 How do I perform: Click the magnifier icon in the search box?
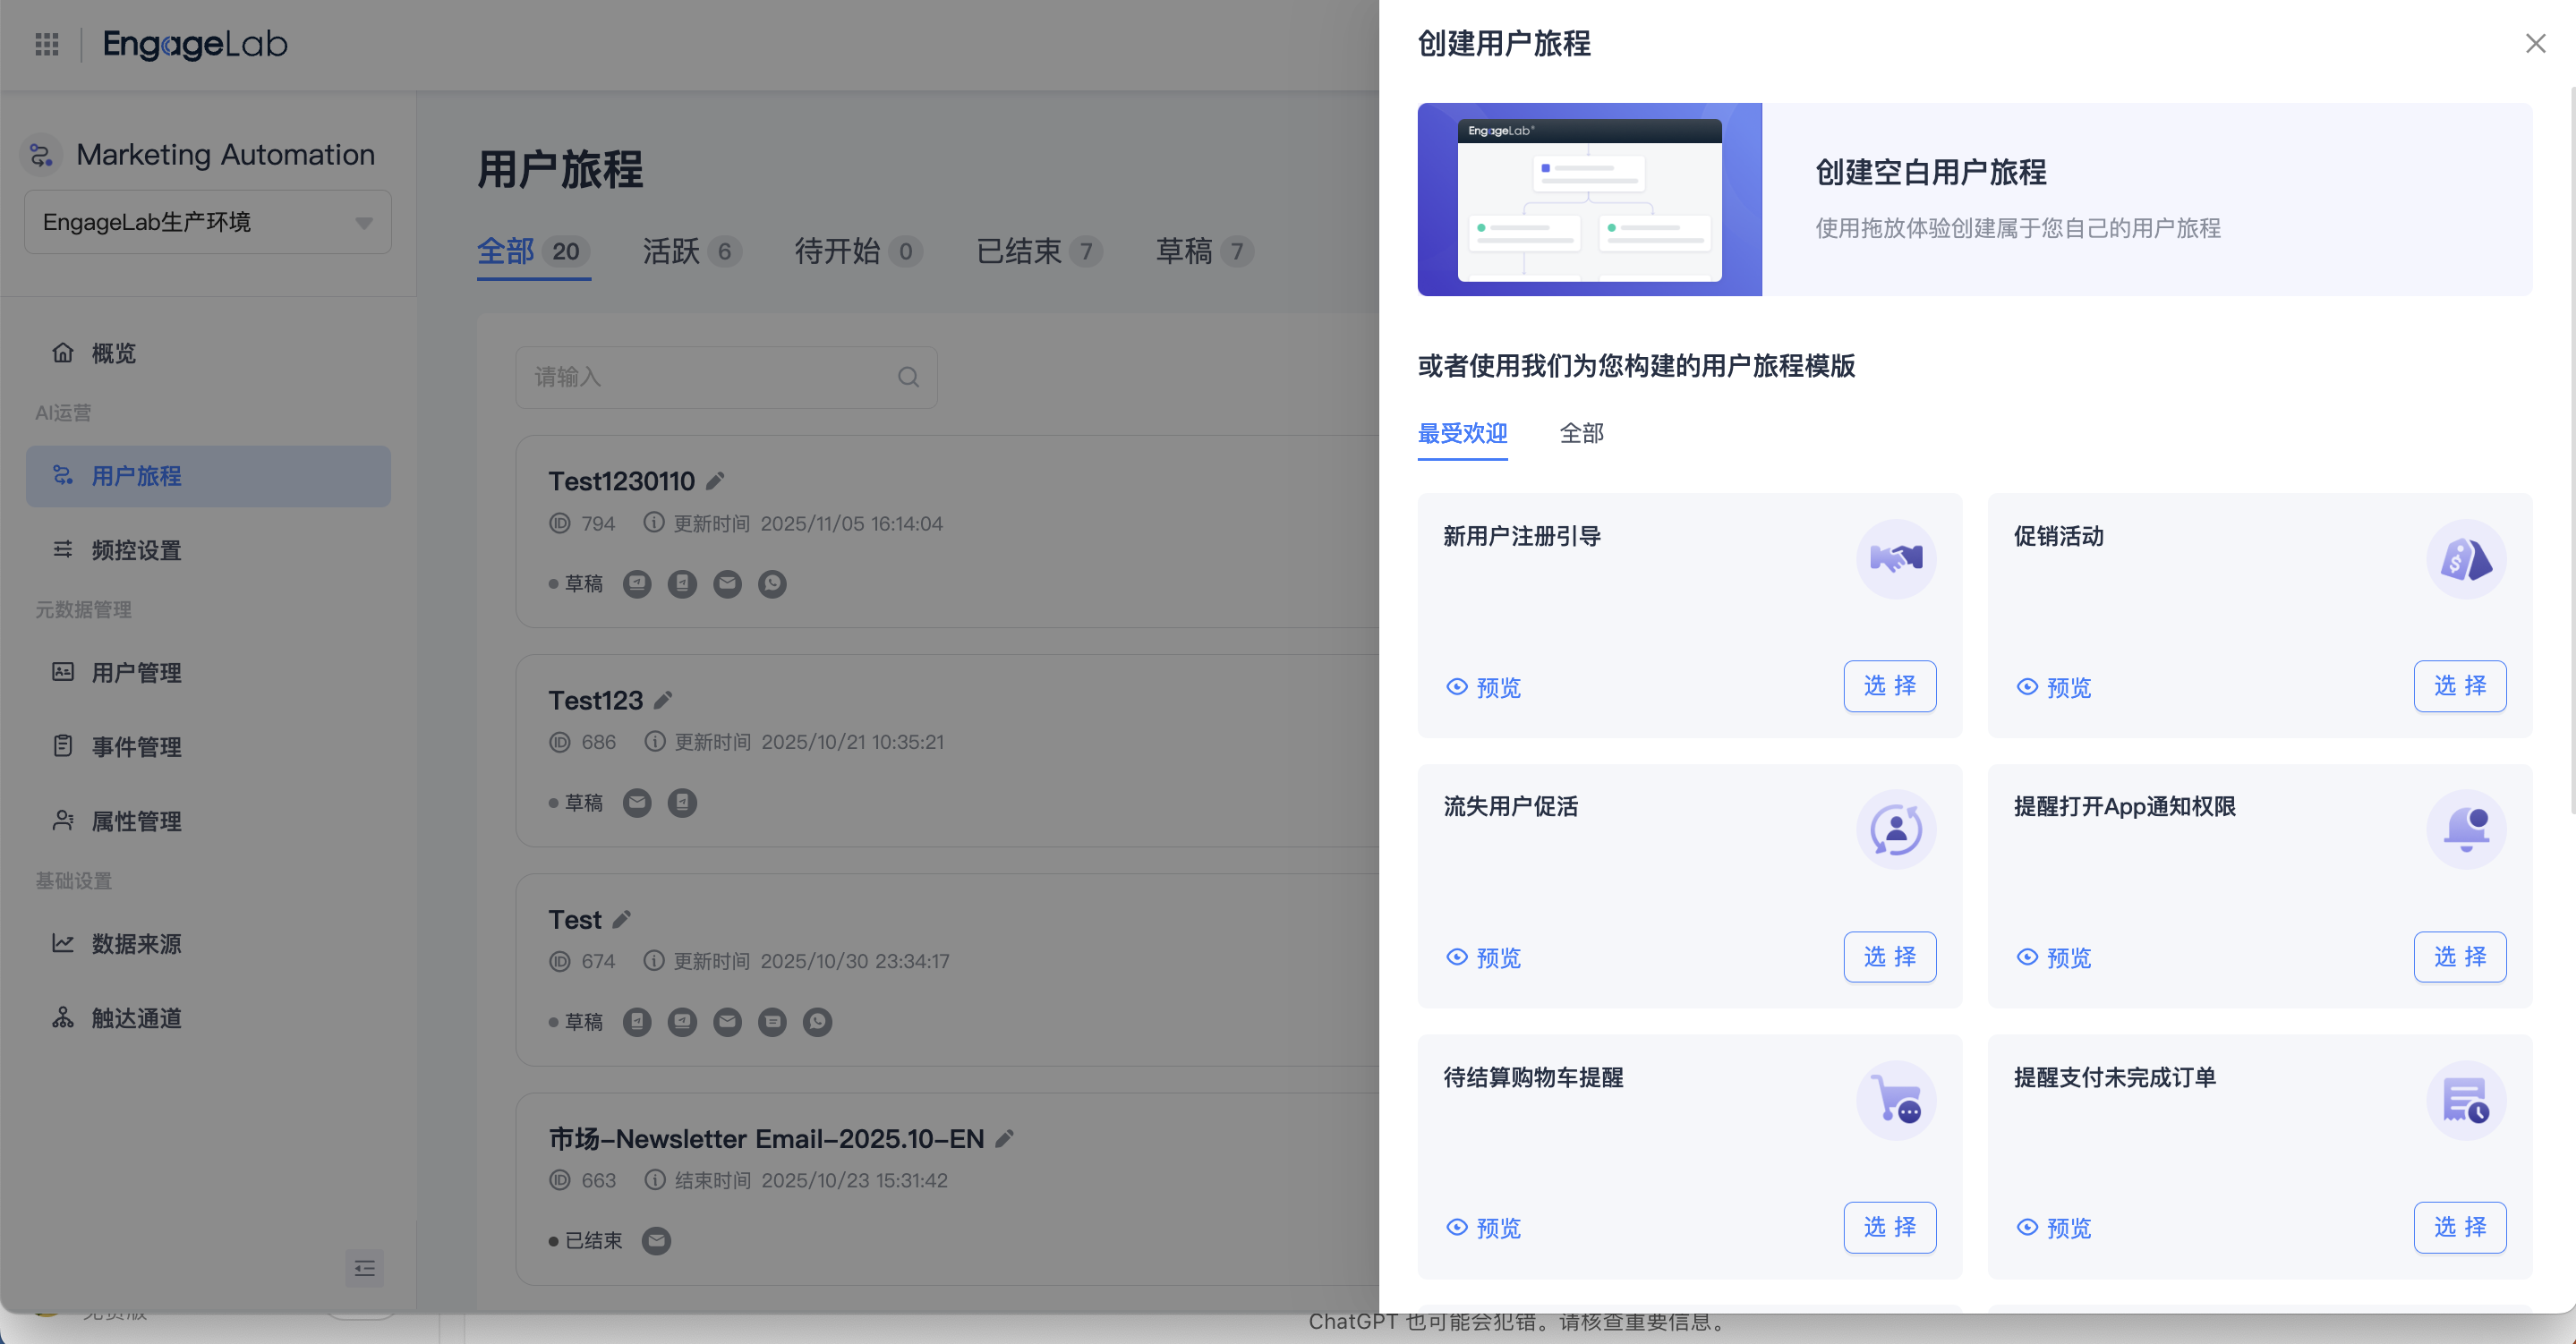tap(907, 377)
